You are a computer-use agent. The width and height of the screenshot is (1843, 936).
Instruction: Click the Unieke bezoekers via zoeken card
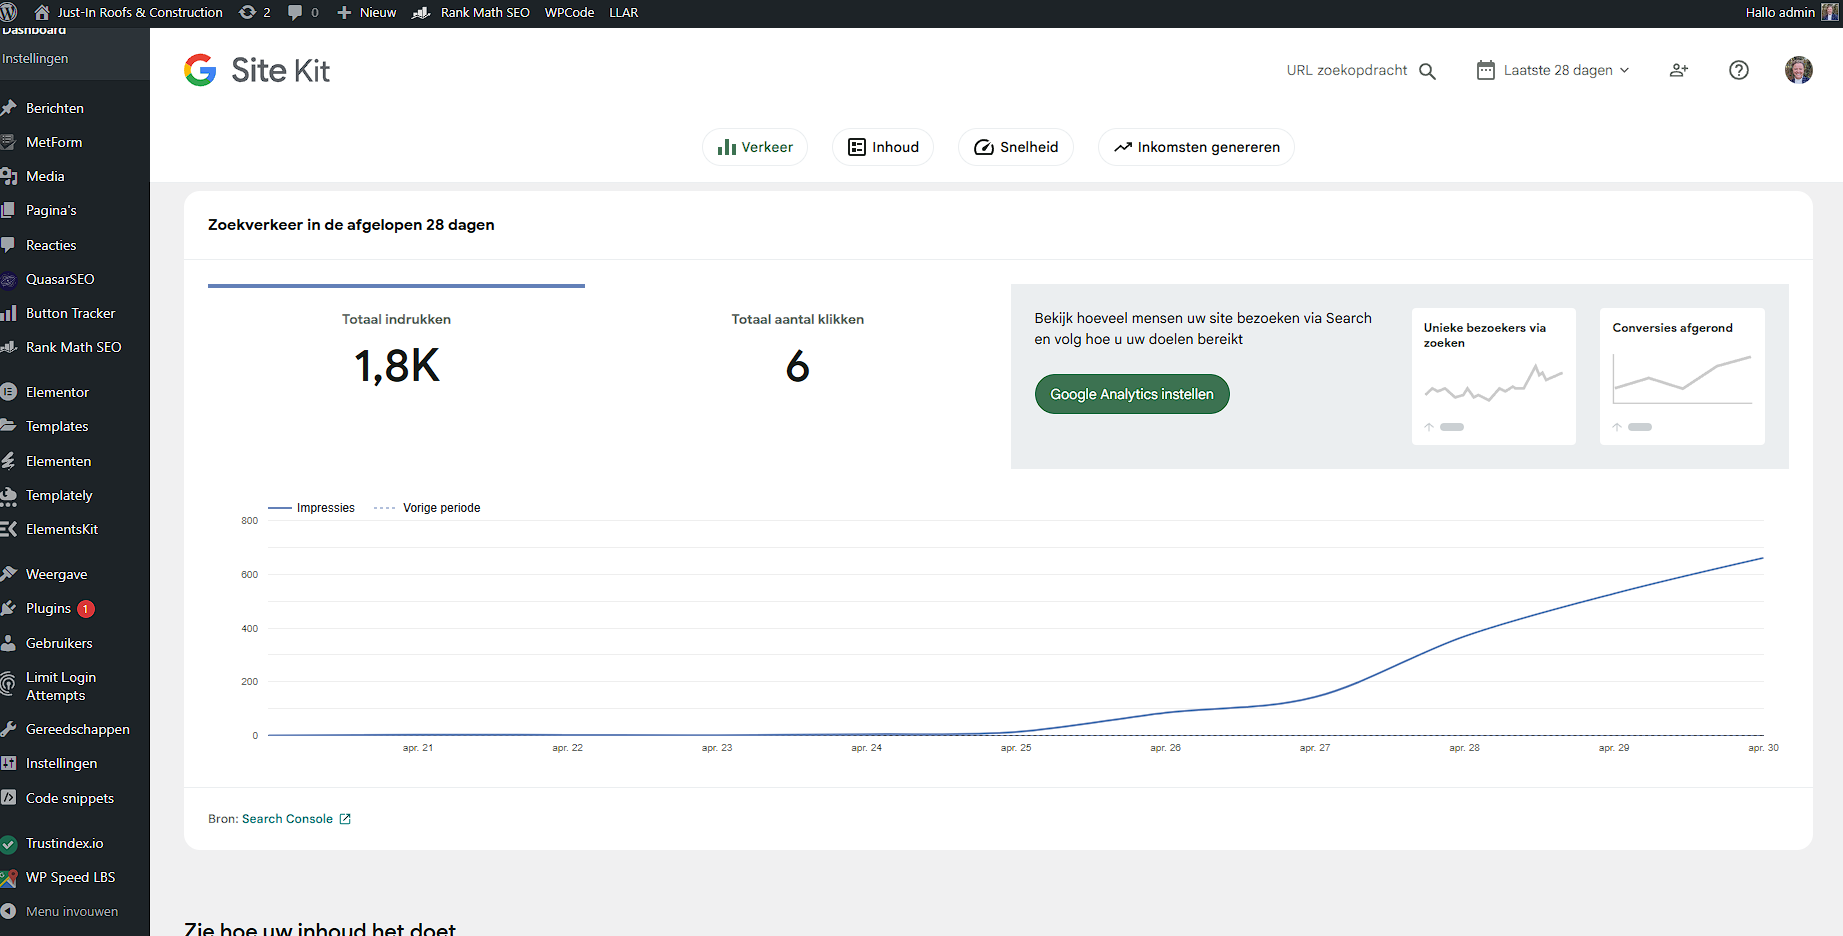[x=1493, y=376]
